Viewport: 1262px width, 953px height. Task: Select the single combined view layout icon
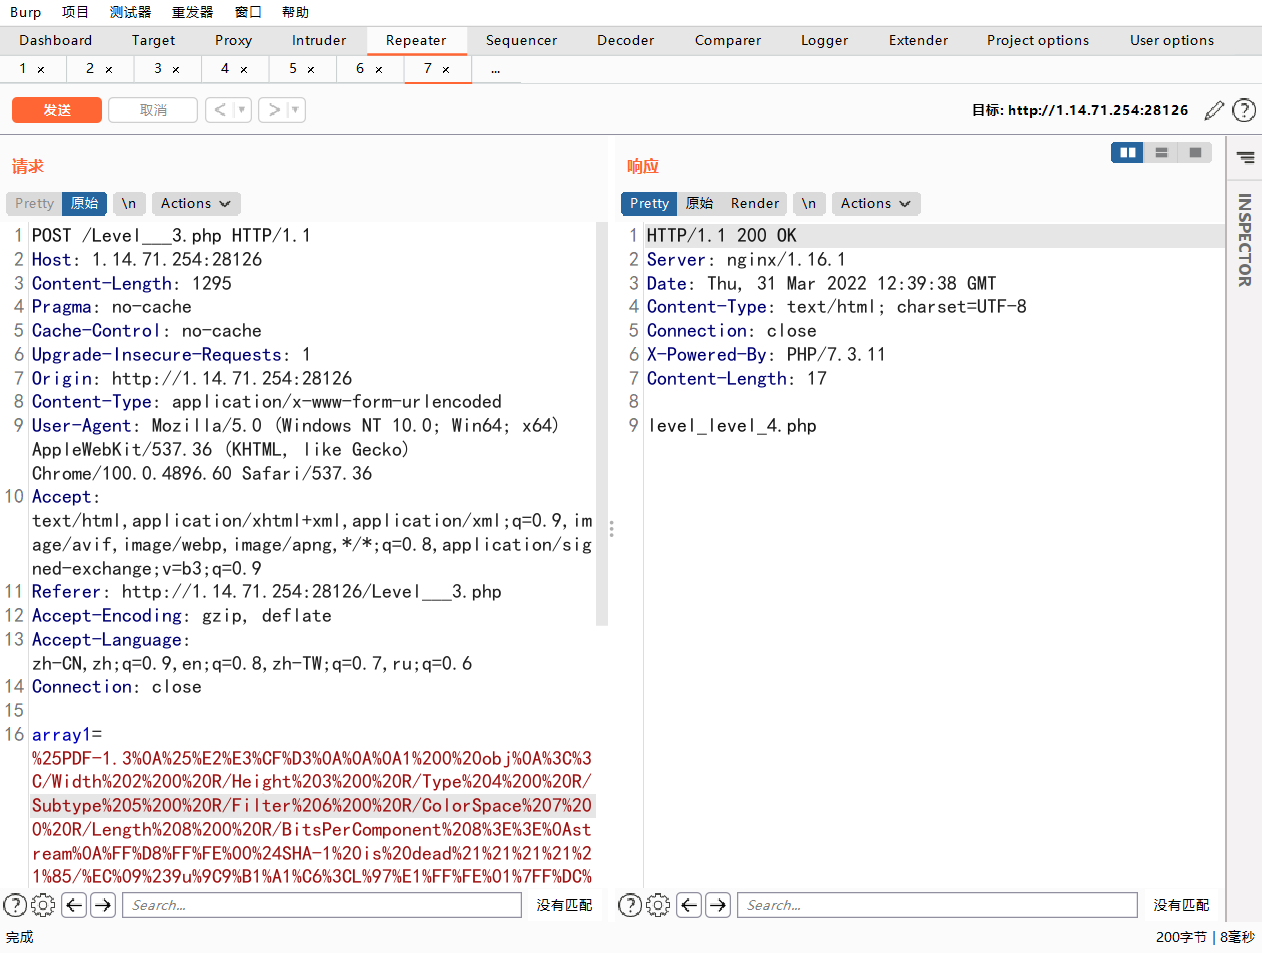(x=1195, y=153)
